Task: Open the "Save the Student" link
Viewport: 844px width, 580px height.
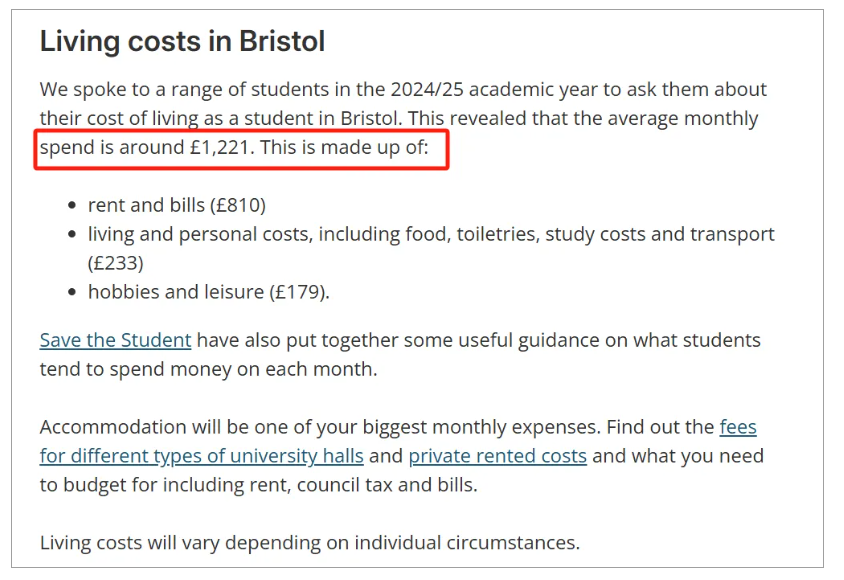Action: tap(115, 340)
